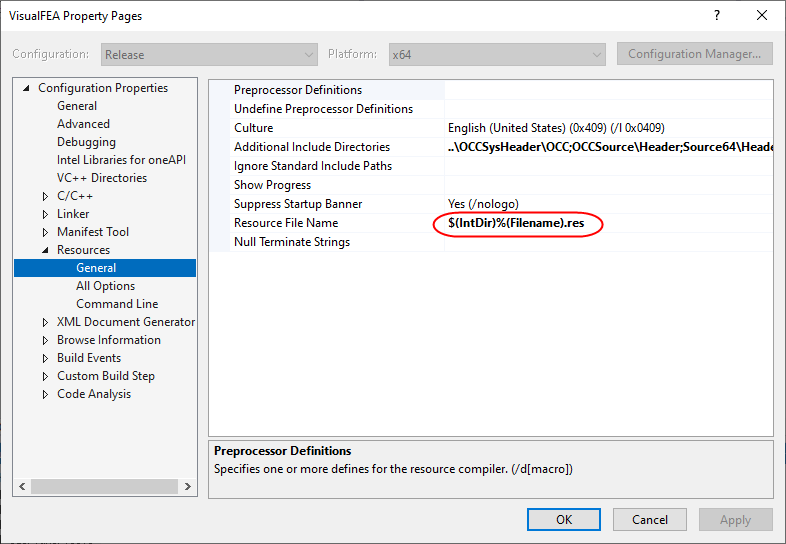Click the Yes (/nologo) value

(483, 204)
